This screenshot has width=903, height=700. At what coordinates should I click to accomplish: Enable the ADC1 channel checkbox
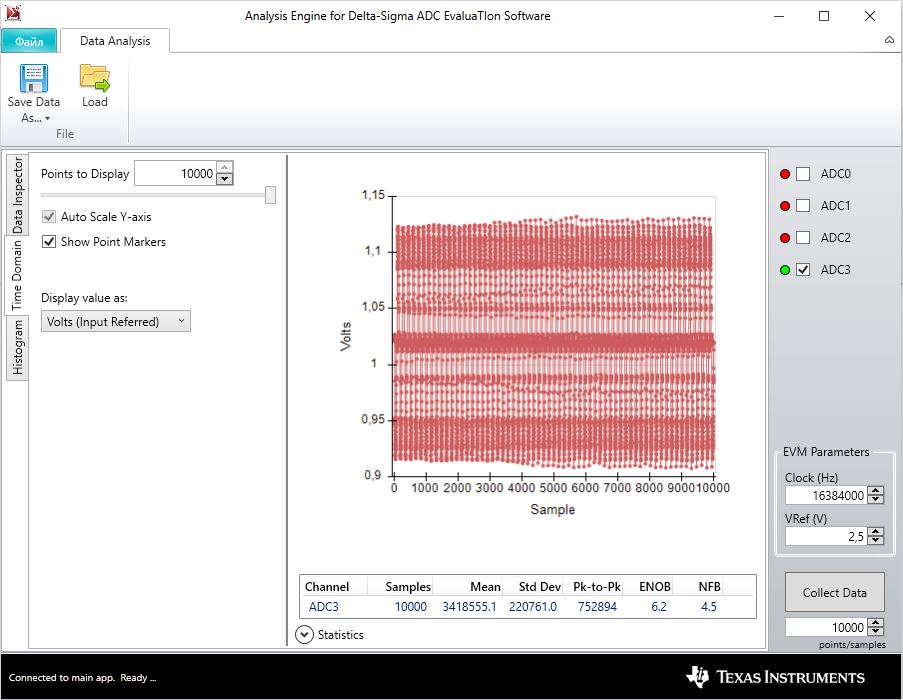click(803, 206)
